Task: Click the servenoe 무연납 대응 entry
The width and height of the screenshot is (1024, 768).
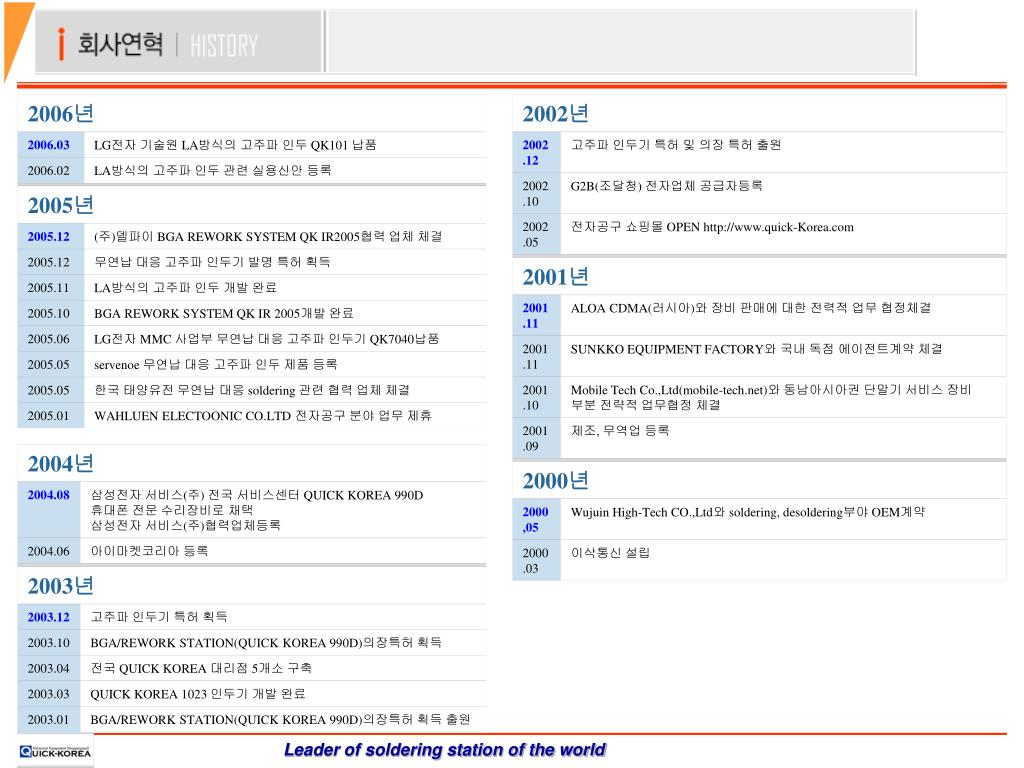Action: [216, 364]
